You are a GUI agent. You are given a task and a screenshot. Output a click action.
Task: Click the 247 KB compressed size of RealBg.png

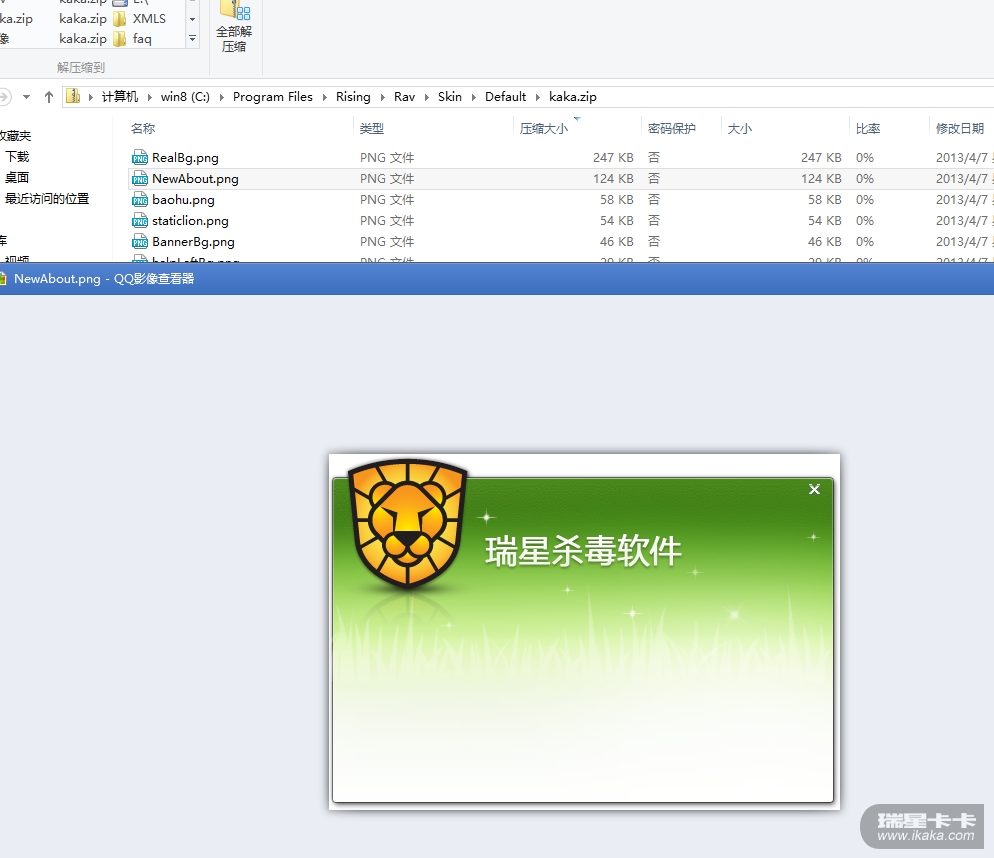pos(613,157)
